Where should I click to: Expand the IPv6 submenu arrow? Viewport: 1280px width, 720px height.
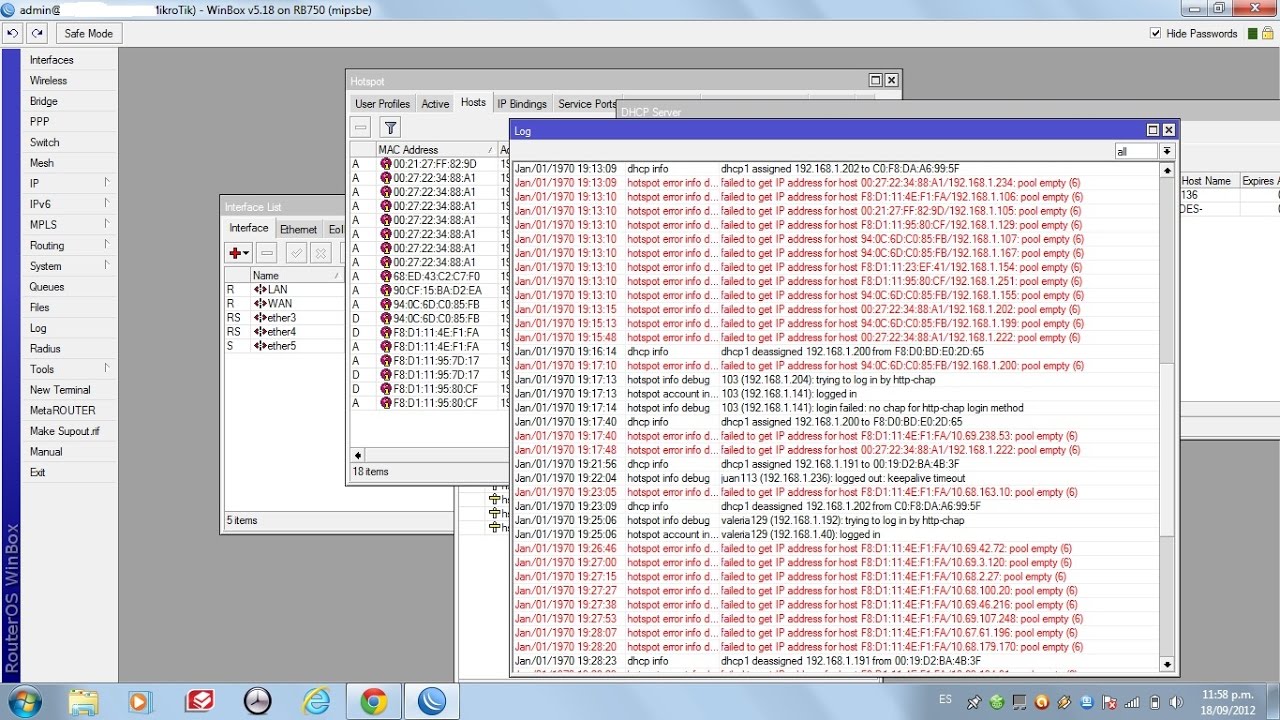tap(107, 204)
